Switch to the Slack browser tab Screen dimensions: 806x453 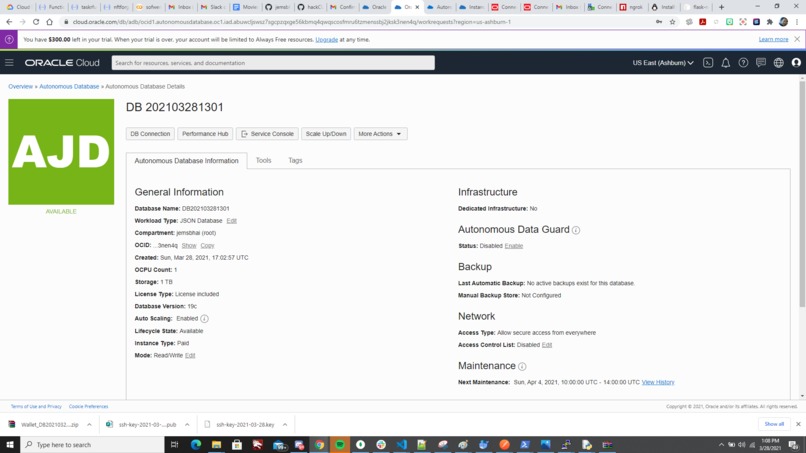[212, 7]
